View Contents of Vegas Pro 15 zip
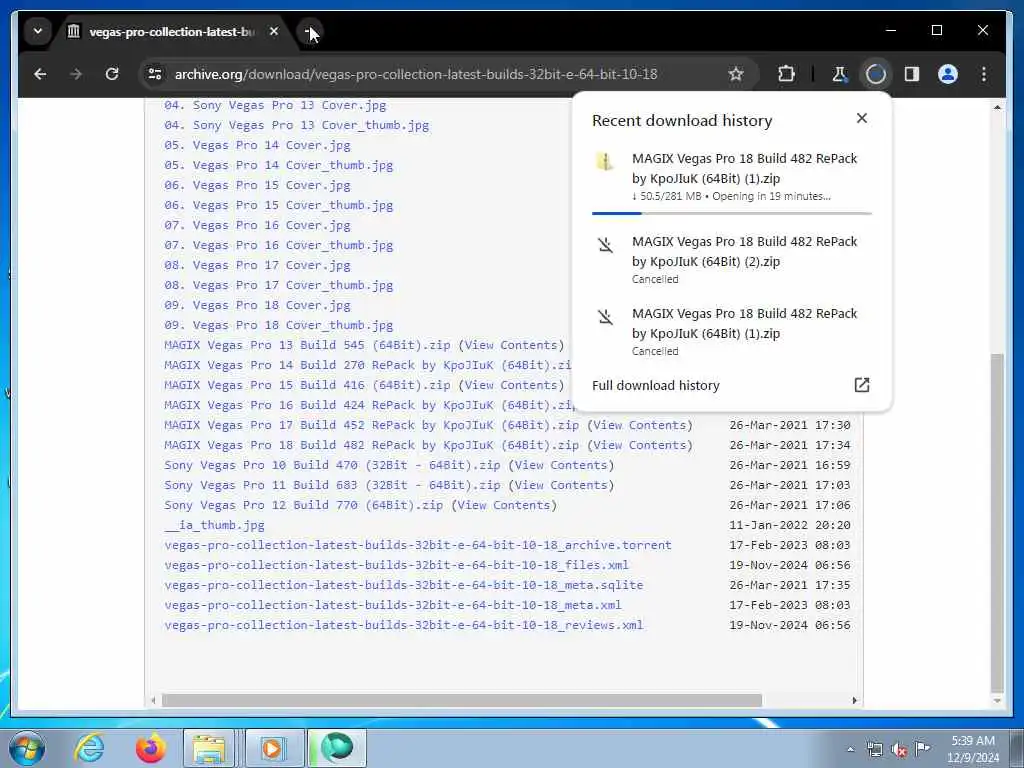 511,385
